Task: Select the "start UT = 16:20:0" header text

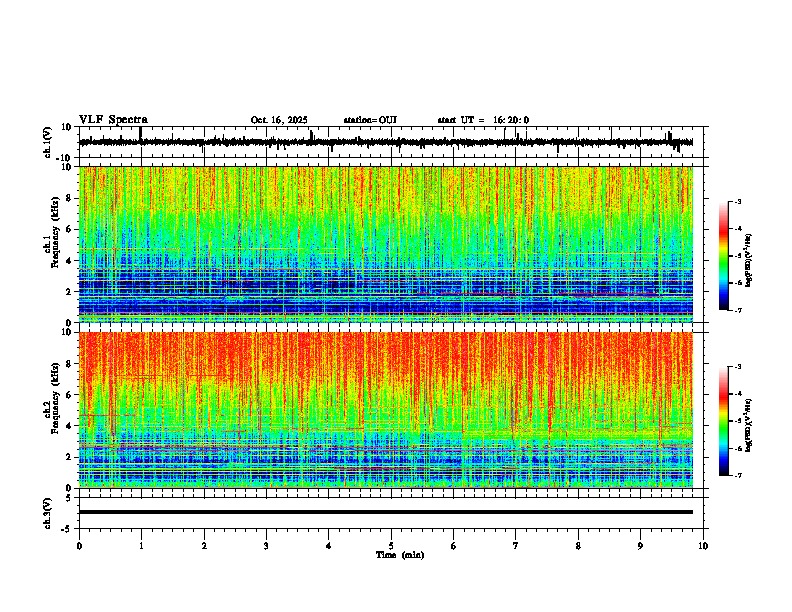Action: pos(483,120)
